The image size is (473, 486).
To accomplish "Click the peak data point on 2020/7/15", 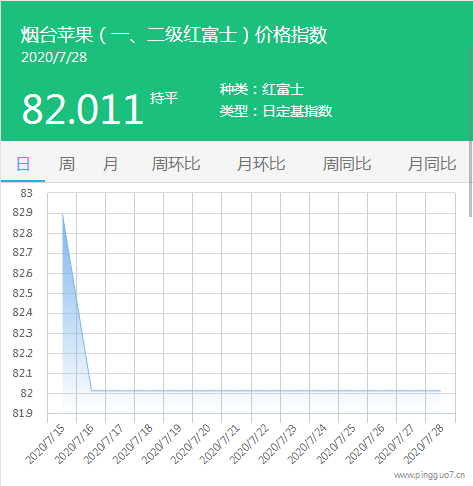I will tap(62, 214).
